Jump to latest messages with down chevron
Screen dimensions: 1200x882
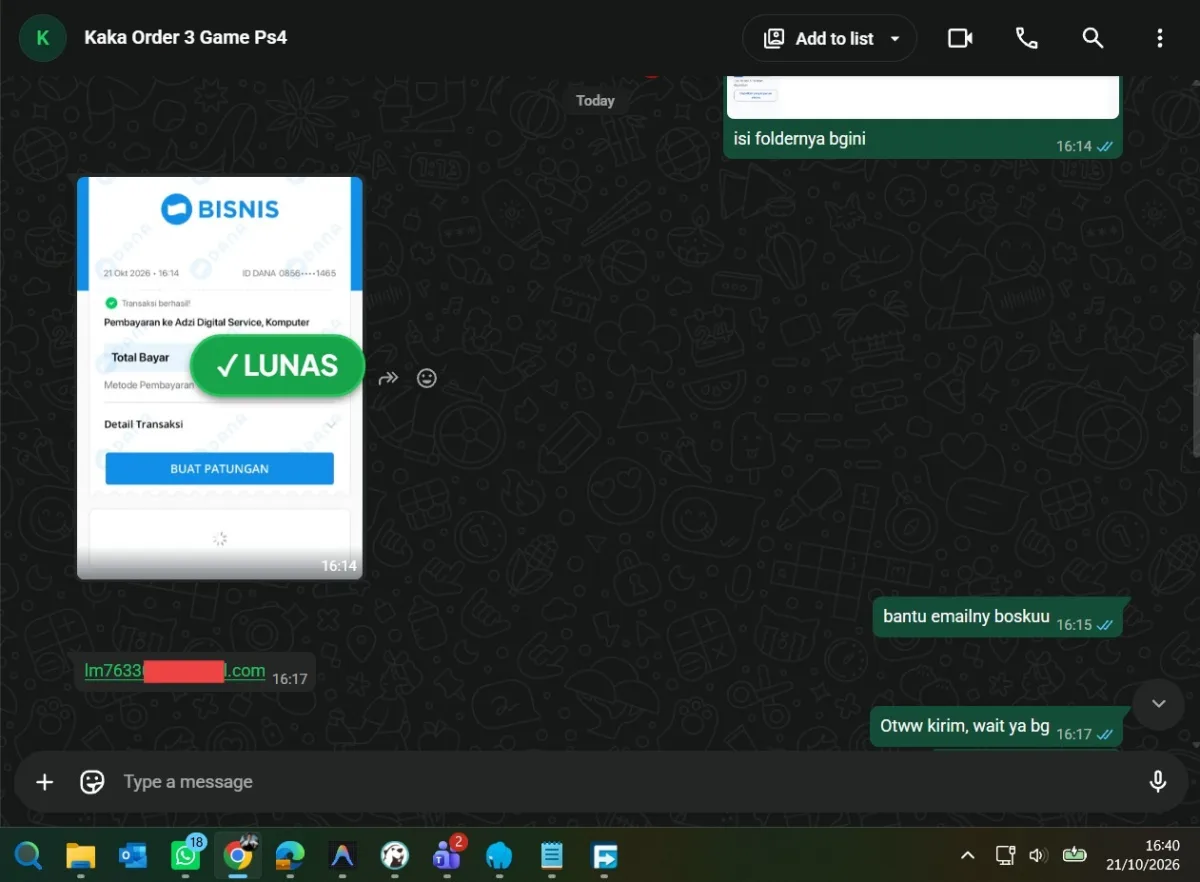pos(1159,703)
